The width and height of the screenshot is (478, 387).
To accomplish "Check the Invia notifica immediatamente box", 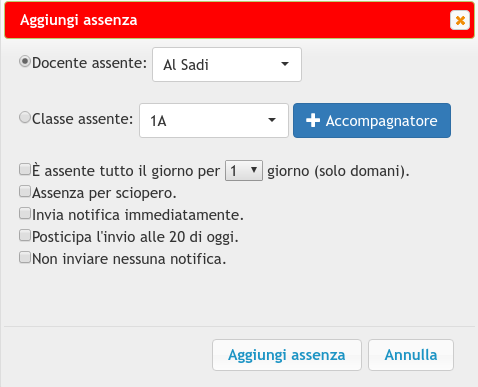I will (25, 213).
